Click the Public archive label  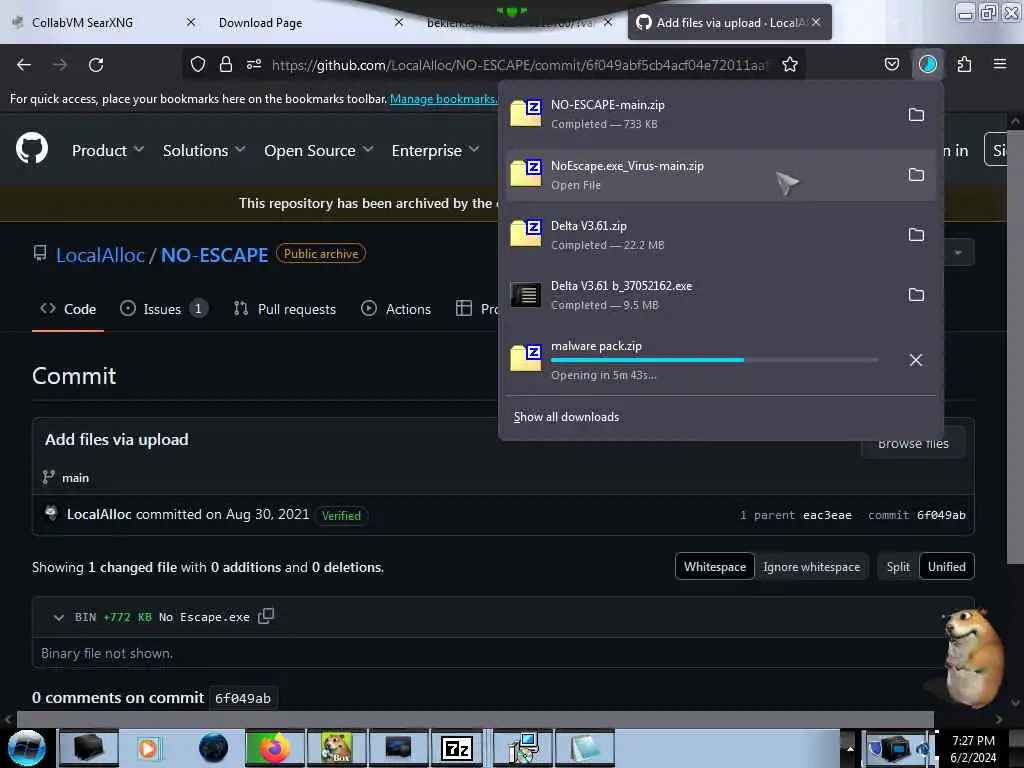tap(321, 253)
